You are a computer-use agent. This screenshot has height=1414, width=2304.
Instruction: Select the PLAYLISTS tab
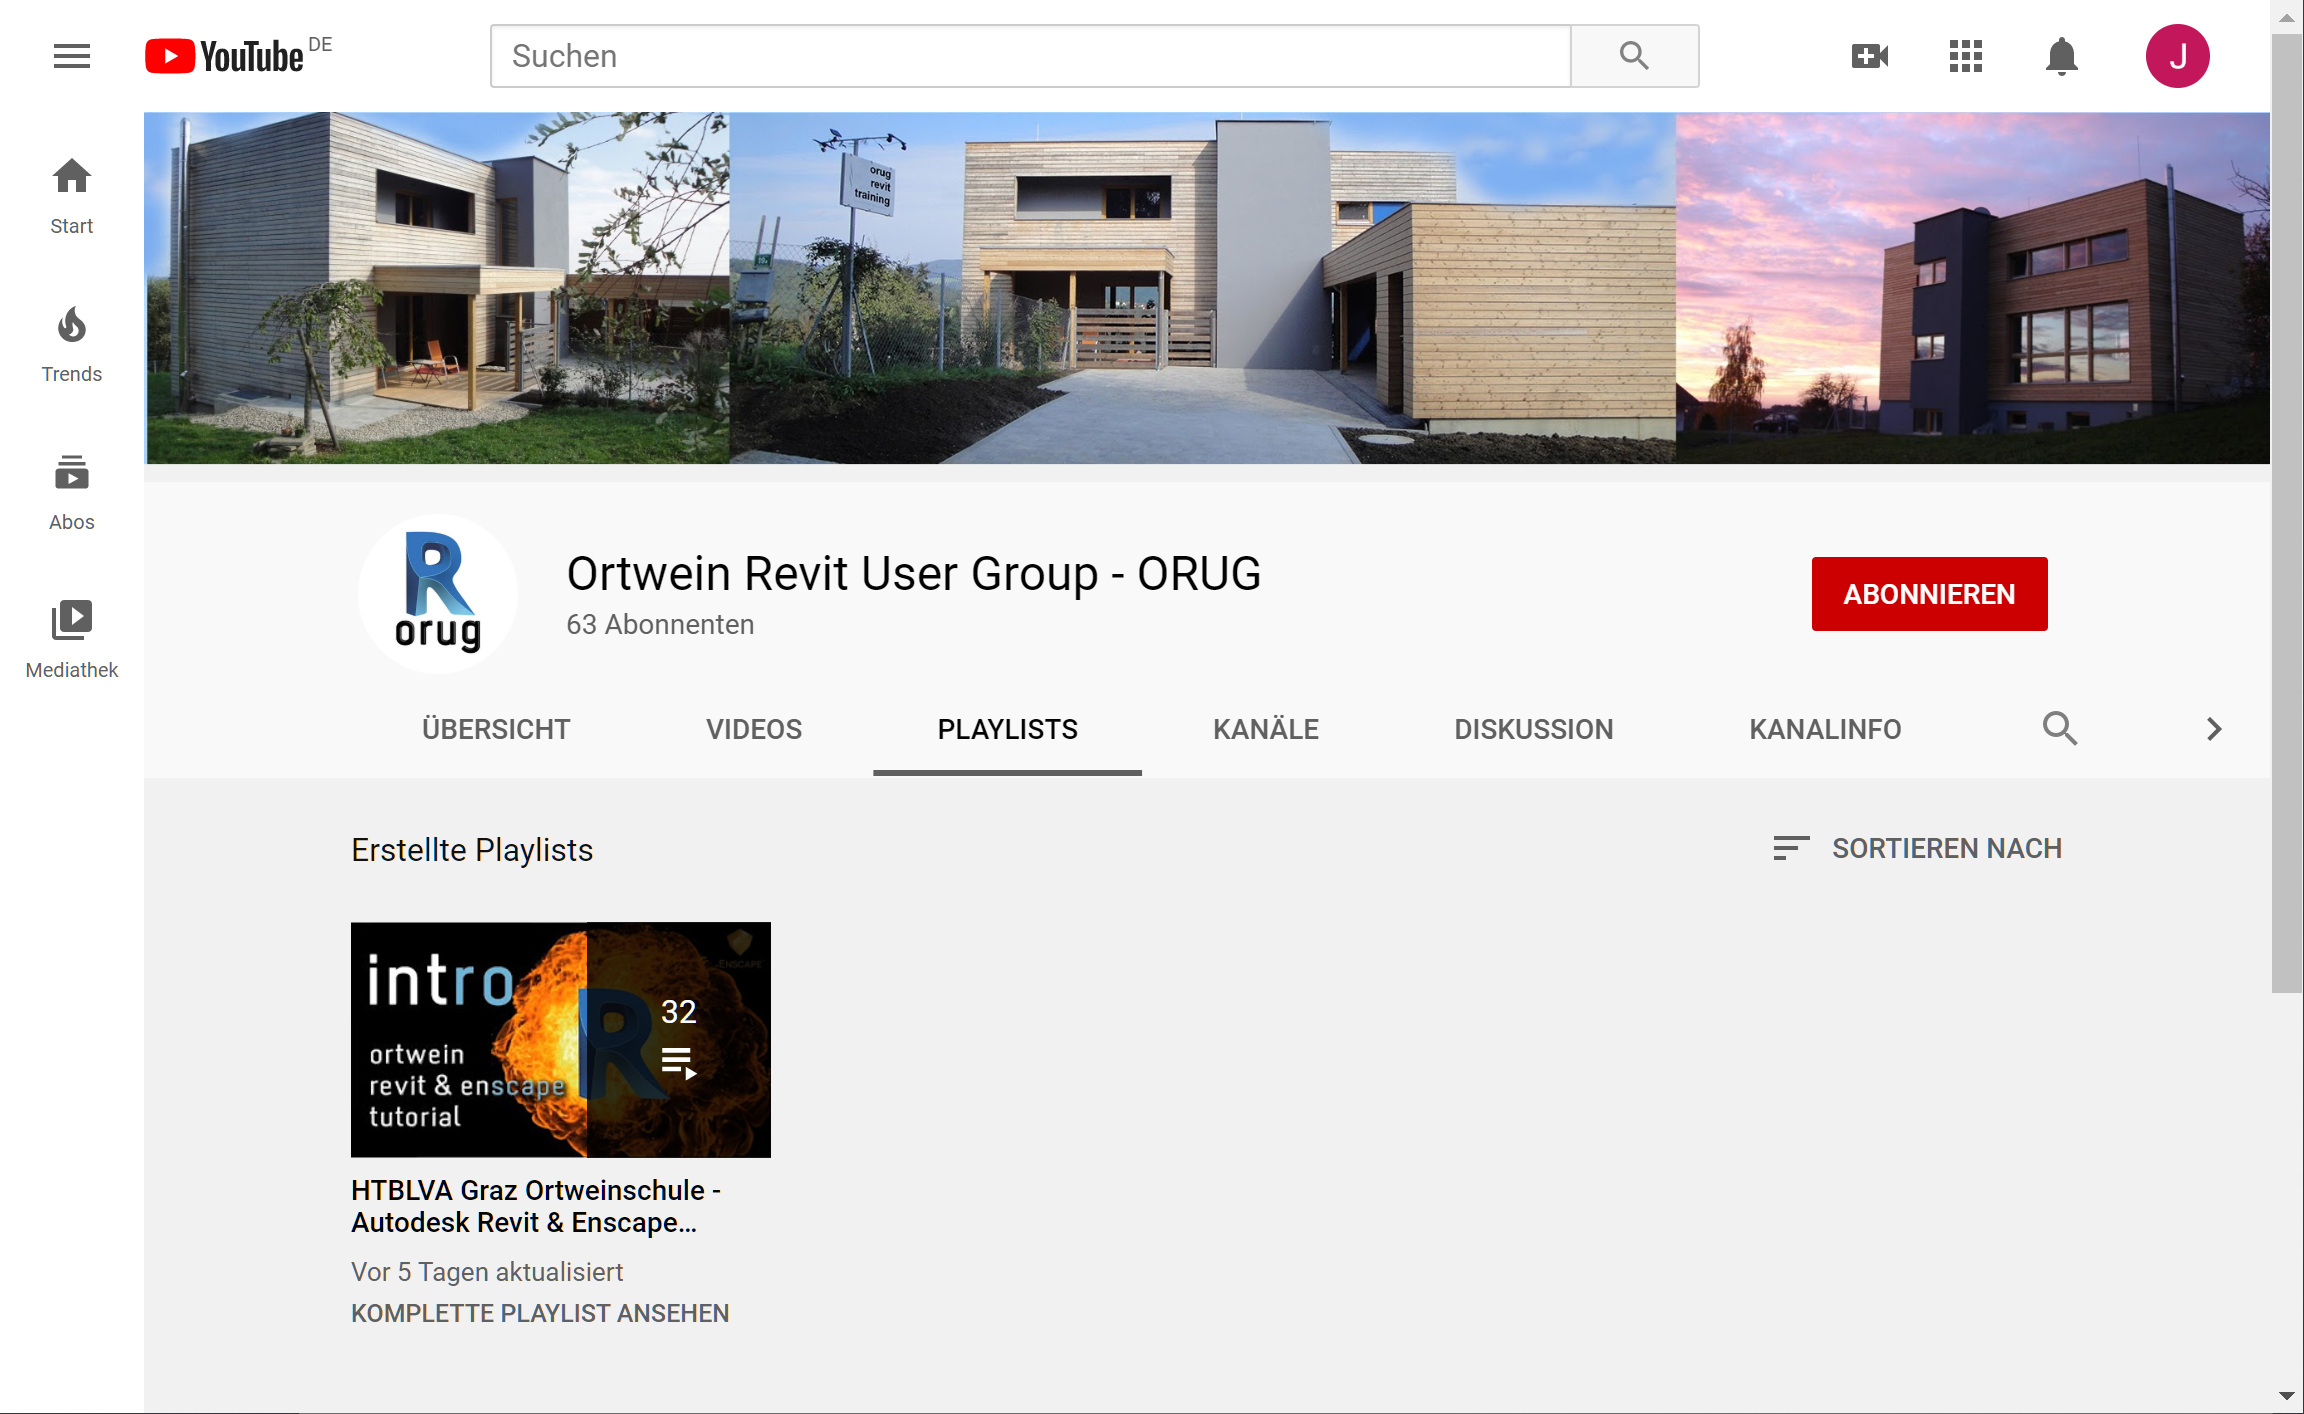click(x=1007, y=729)
